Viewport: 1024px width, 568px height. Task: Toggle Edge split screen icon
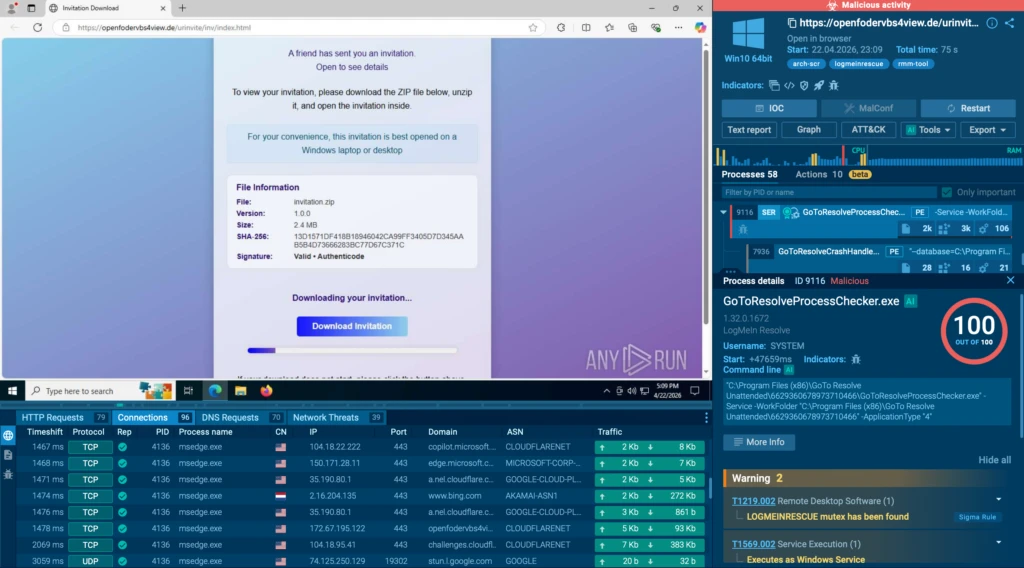(x=586, y=27)
